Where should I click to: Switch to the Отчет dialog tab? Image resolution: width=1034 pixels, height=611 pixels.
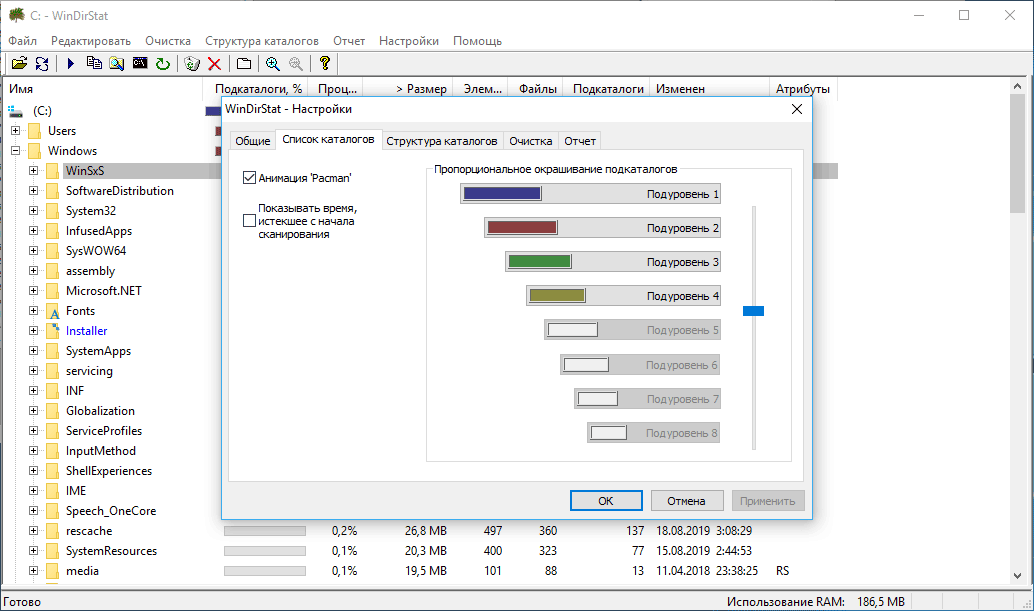[580, 141]
